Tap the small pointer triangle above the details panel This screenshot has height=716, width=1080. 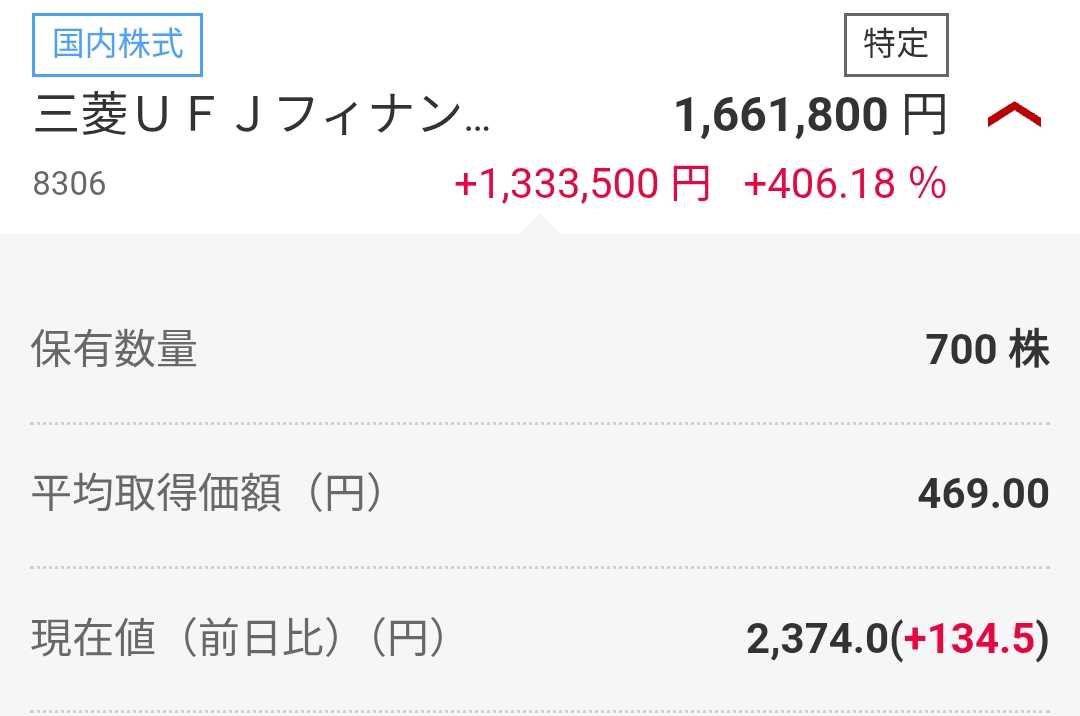[540, 225]
